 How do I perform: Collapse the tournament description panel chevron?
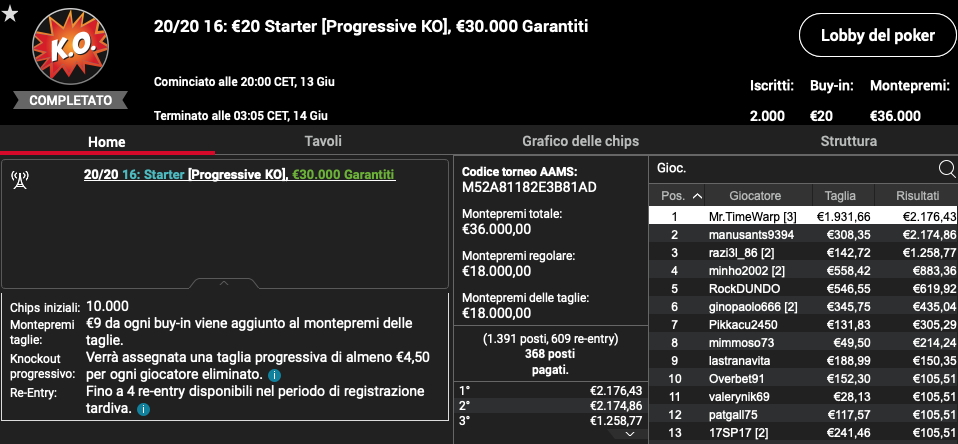pyautogui.click(x=224, y=283)
